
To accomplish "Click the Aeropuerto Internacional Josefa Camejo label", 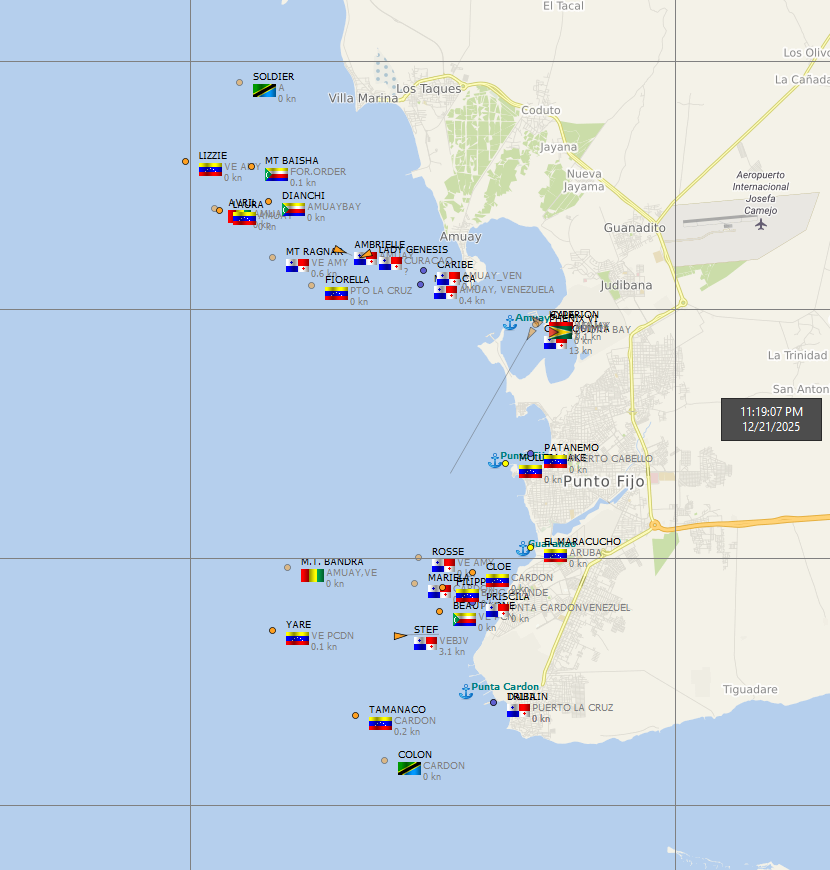I will point(761,193).
